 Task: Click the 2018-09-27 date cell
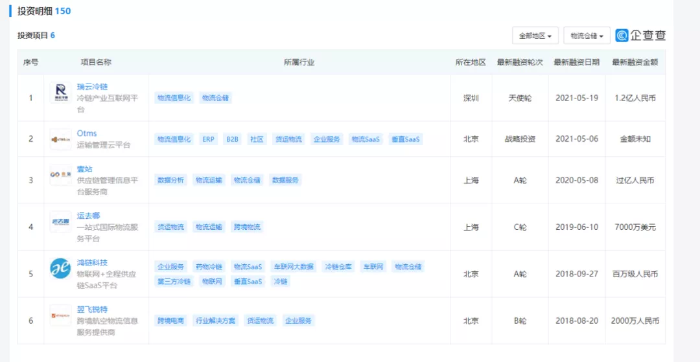point(577,274)
